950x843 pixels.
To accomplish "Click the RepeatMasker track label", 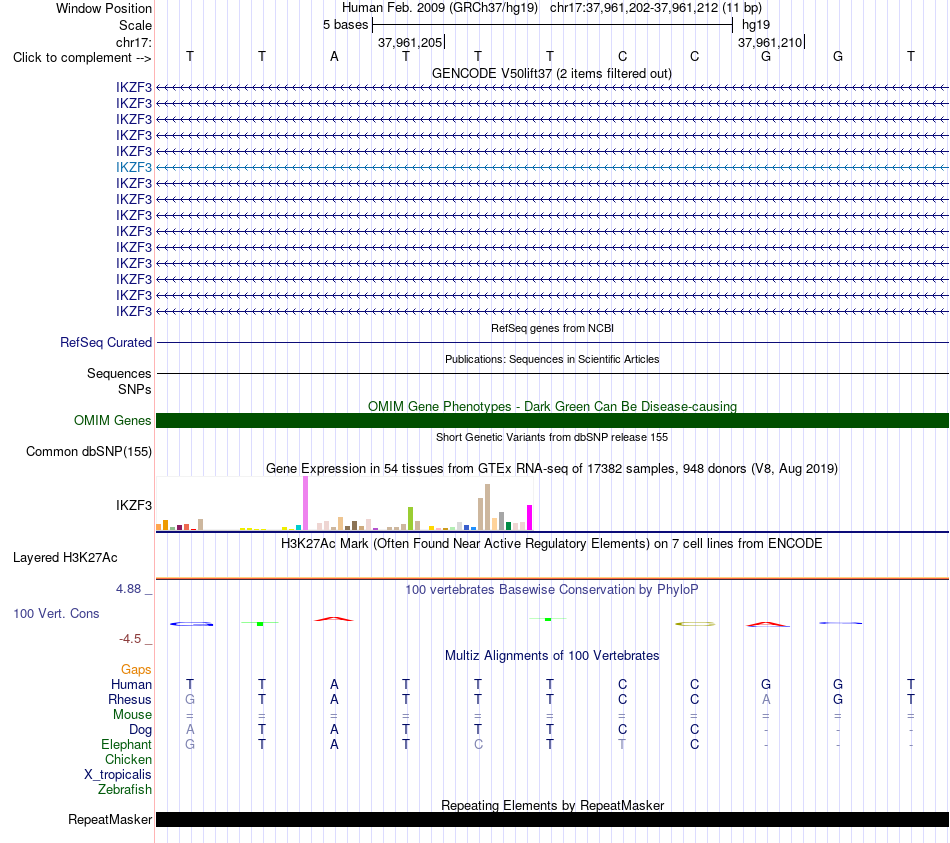I will click(x=110, y=819).
